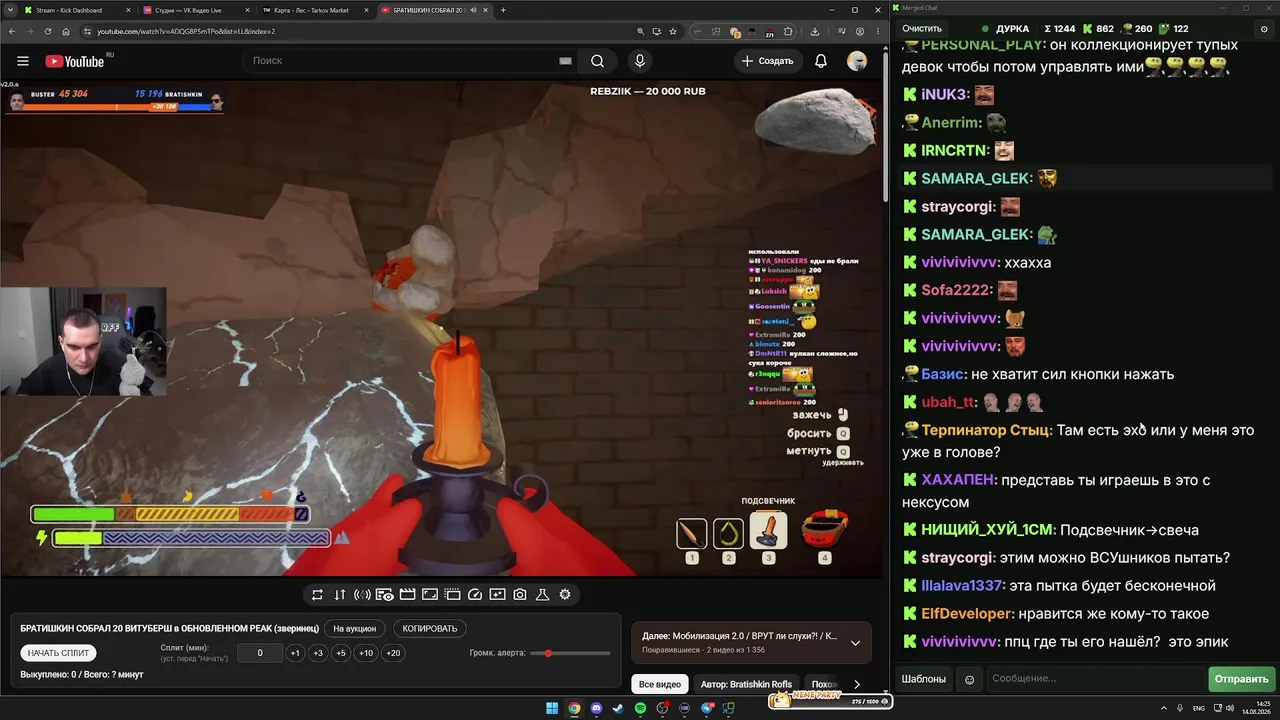The image size is (1280, 720).
Task: Adjust the Громк. алерта volume slider
Action: (571, 653)
